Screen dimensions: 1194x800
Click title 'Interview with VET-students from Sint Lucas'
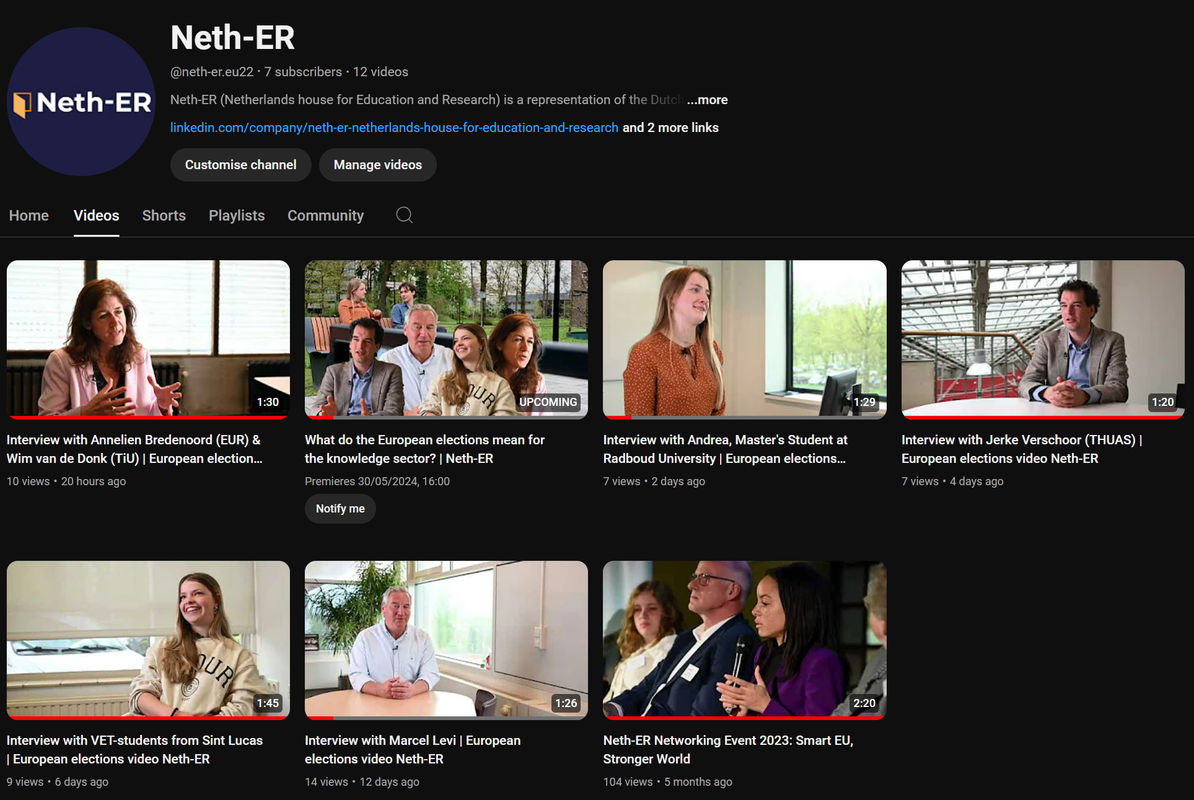coord(135,750)
